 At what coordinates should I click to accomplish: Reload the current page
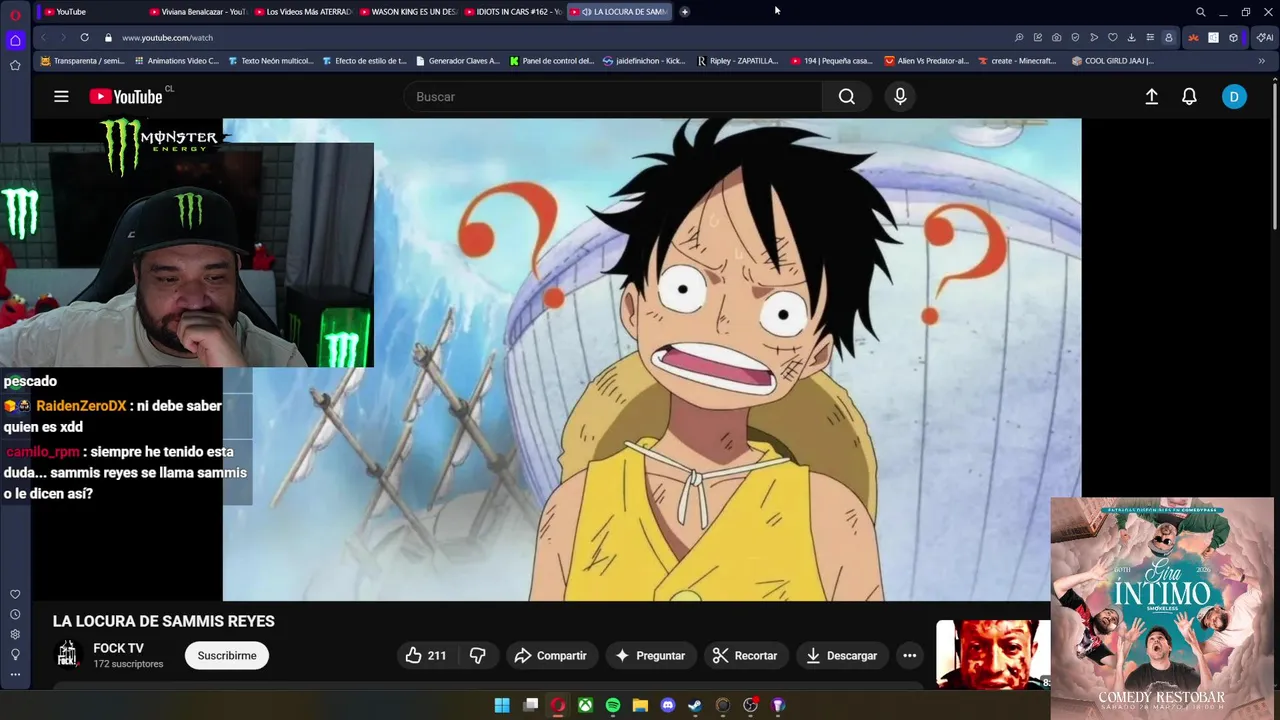click(x=84, y=37)
